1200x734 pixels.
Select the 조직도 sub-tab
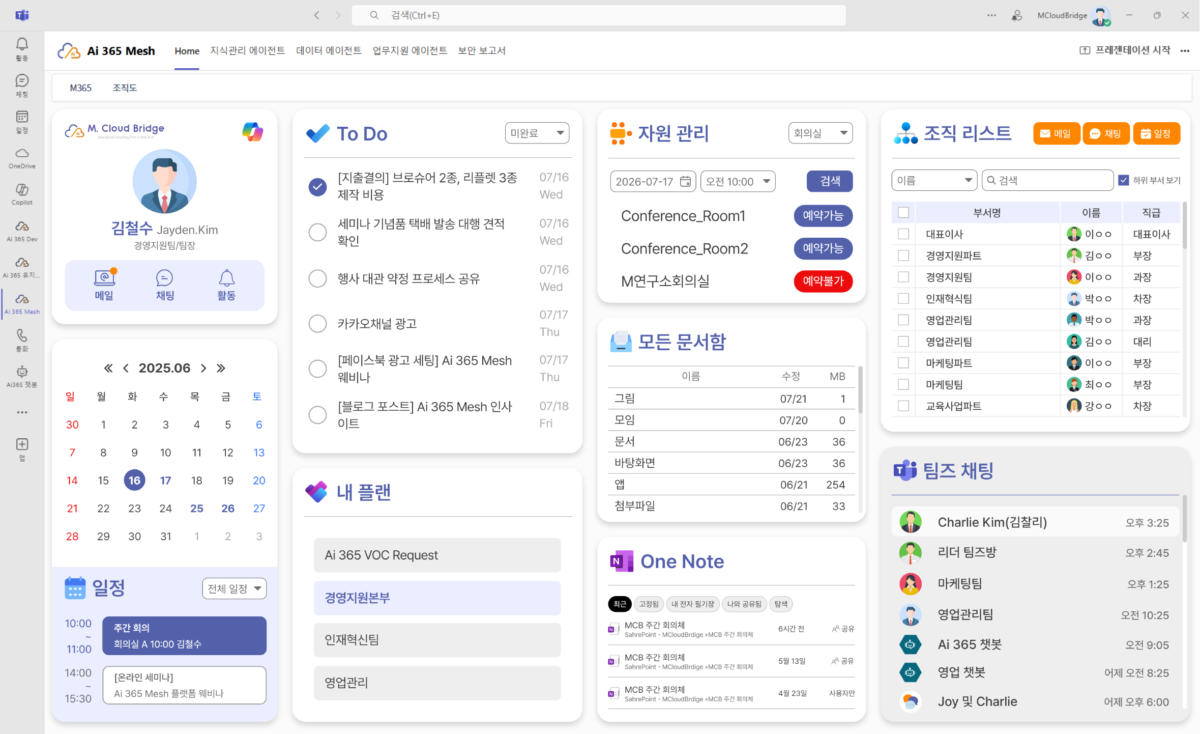(125, 88)
